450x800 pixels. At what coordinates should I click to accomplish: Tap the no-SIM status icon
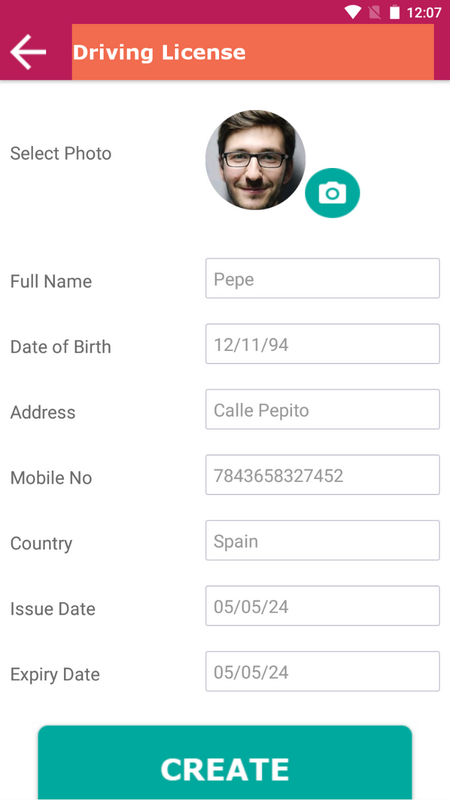[375, 12]
